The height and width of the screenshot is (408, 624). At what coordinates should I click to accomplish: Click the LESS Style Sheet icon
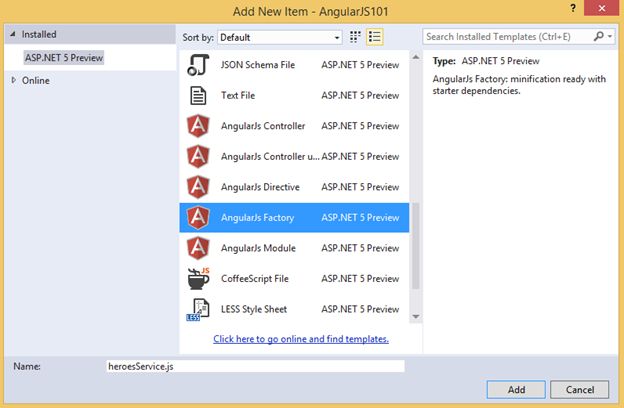(x=198, y=309)
